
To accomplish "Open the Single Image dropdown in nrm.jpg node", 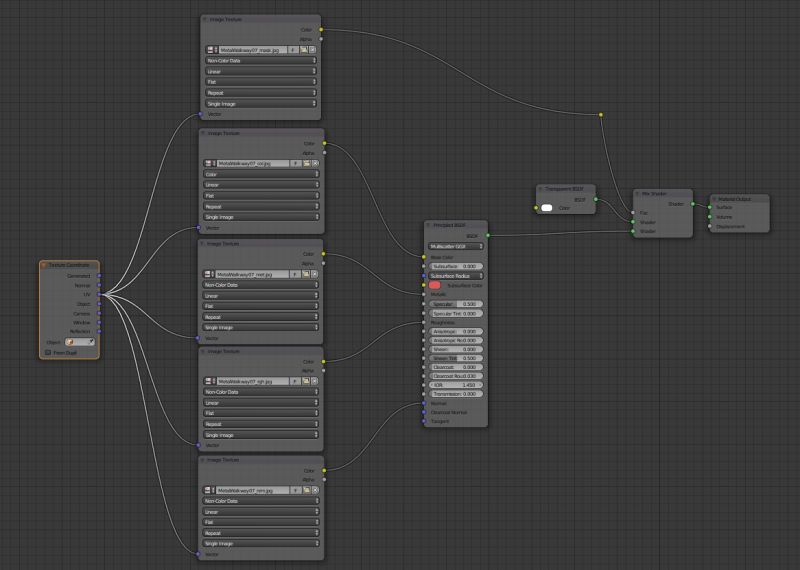I will tap(262, 543).
